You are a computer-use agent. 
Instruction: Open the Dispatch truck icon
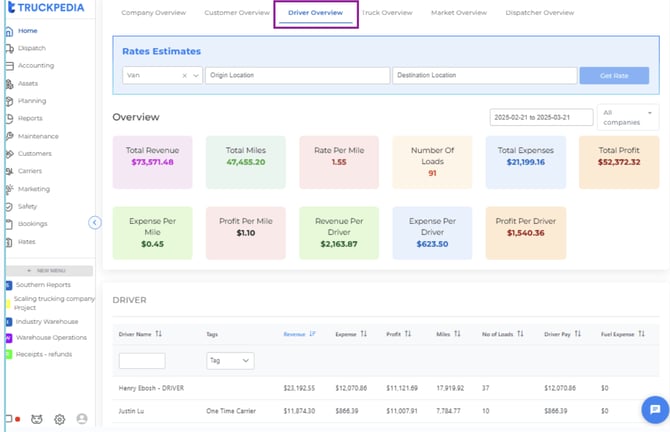9,48
